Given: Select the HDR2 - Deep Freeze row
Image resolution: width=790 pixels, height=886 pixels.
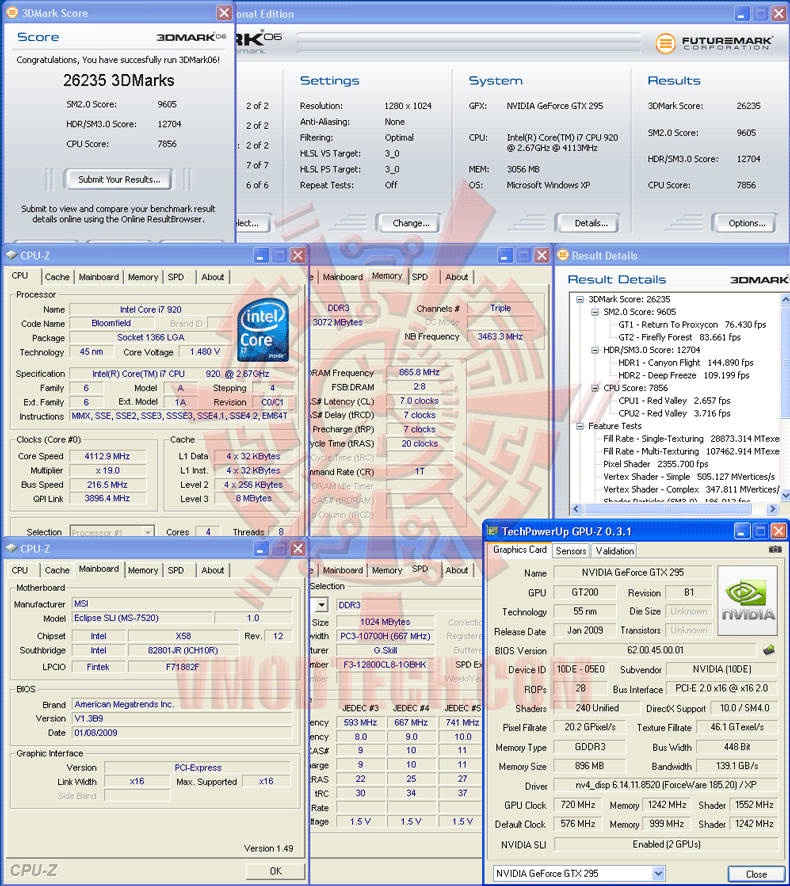Looking at the screenshot, I should [683, 376].
